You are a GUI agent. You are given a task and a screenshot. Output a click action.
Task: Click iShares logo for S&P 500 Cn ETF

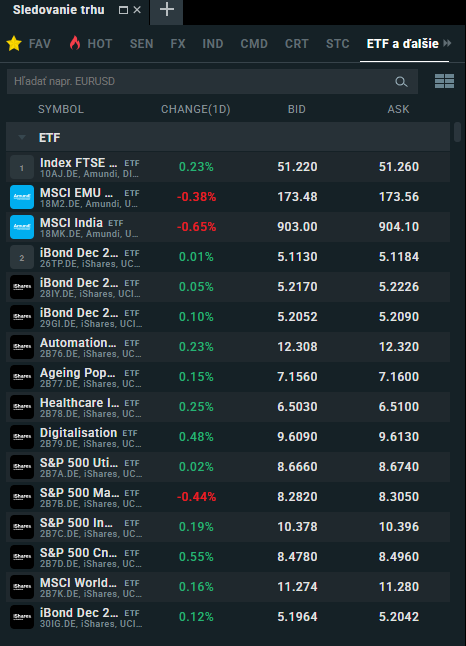coord(22,557)
